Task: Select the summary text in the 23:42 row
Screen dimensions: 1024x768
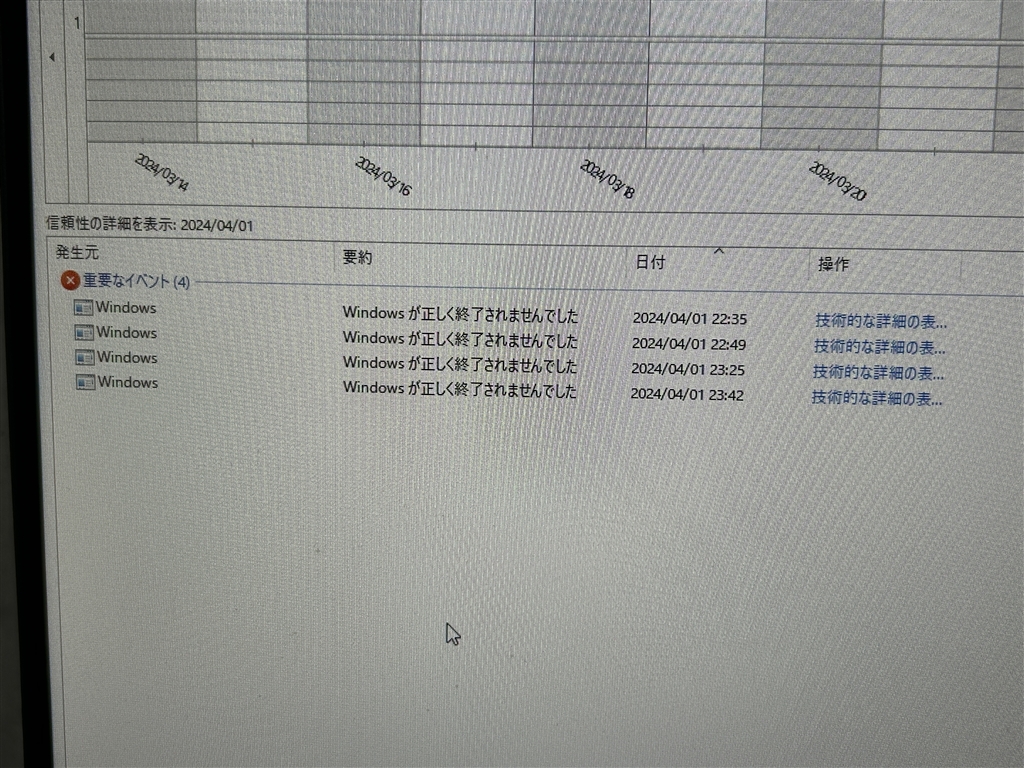Action: 460,389
